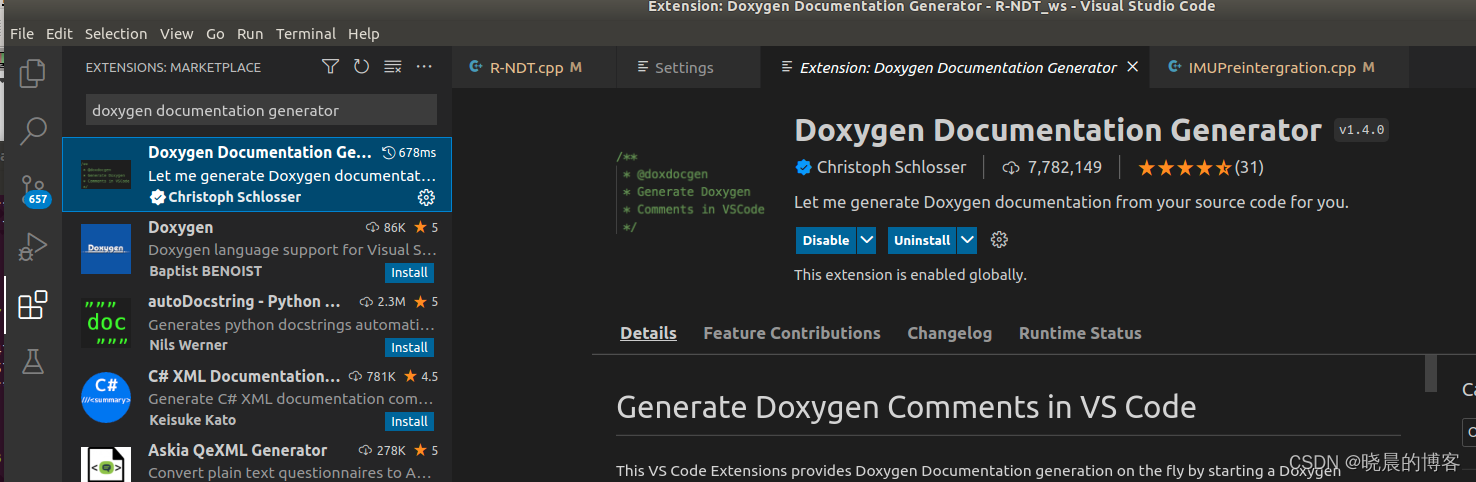Open the Run and Debug view
This screenshot has width=1476, height=482.
(33, 246)
